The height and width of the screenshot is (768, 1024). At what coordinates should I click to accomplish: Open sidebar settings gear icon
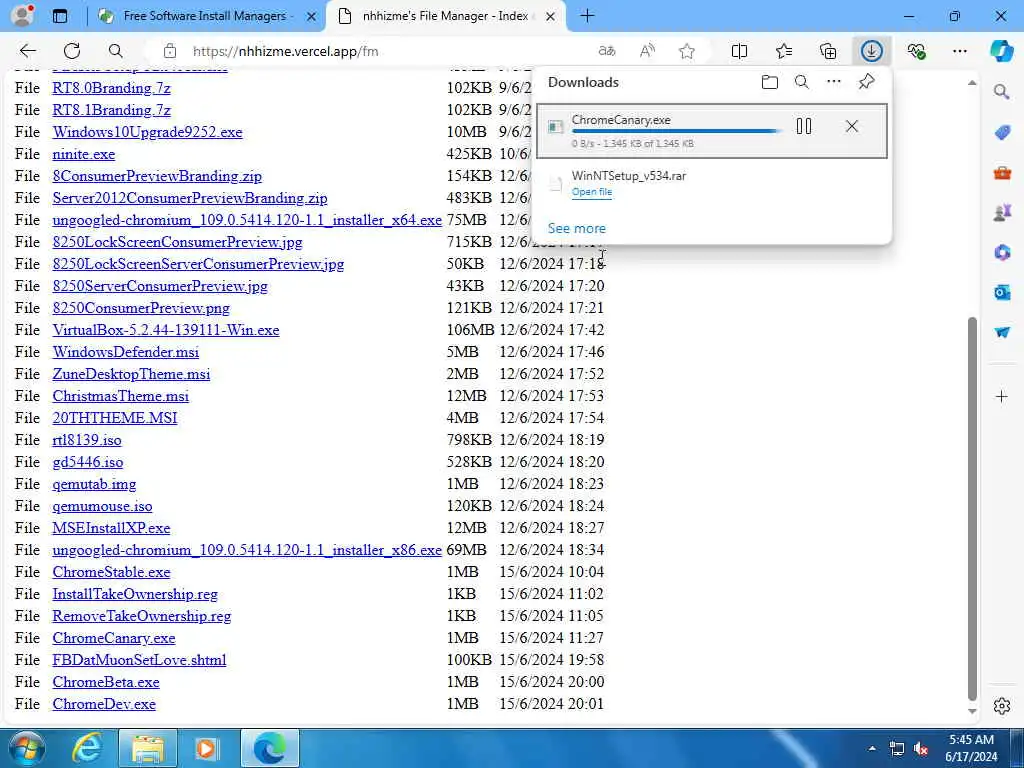[1002, 706]
